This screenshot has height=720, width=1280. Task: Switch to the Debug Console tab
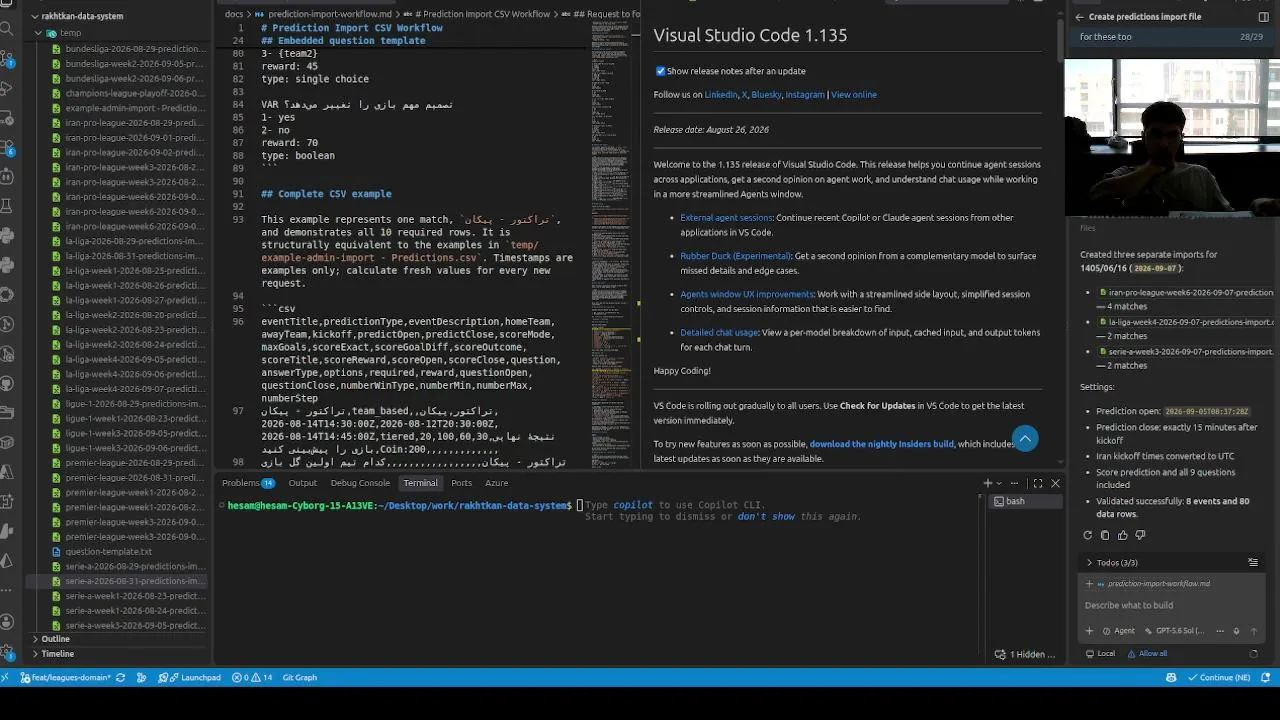pyautogui.click(x=360, y=483)
